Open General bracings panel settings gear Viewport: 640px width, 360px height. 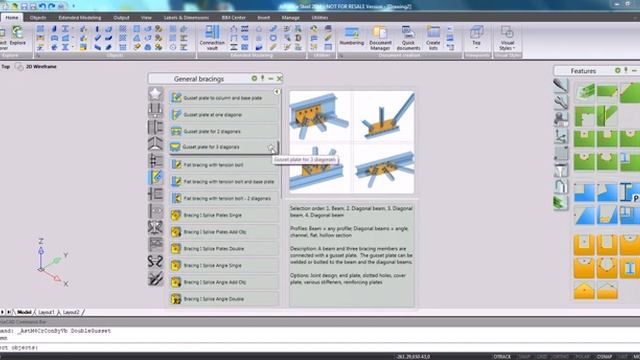tap(254, 78)
